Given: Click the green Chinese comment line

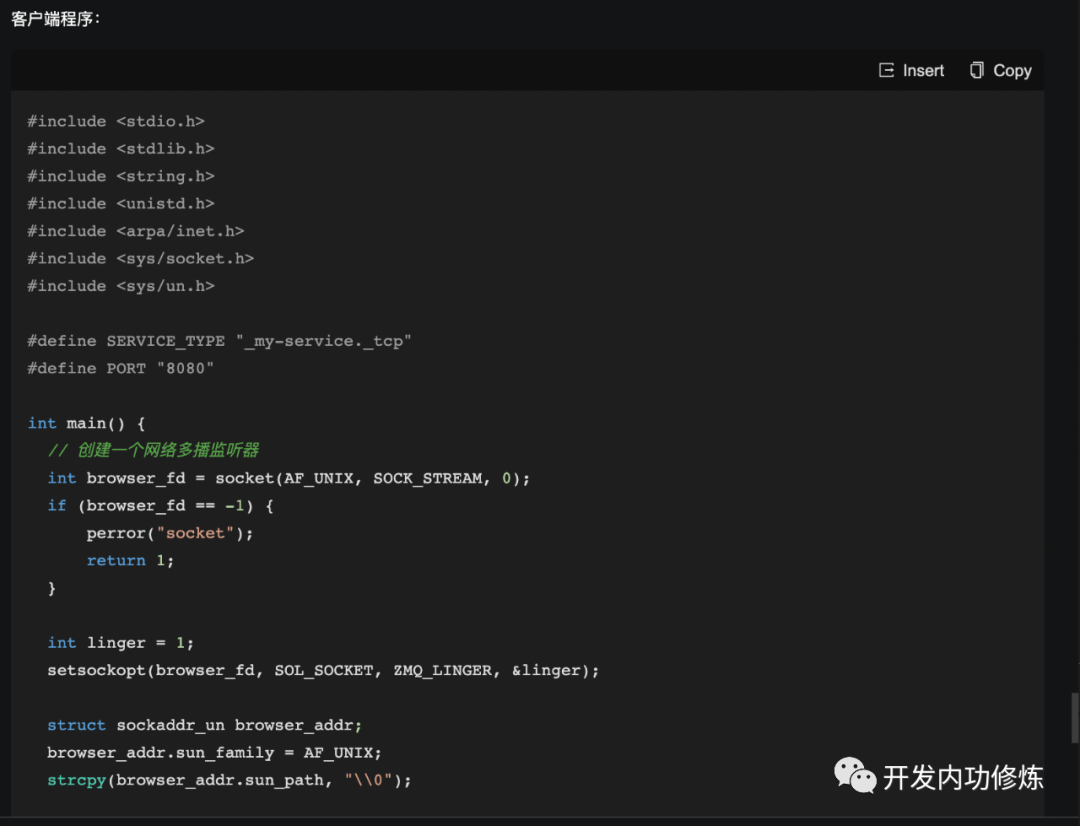Looking at the screenshot, I should click(x=153, y=451).
